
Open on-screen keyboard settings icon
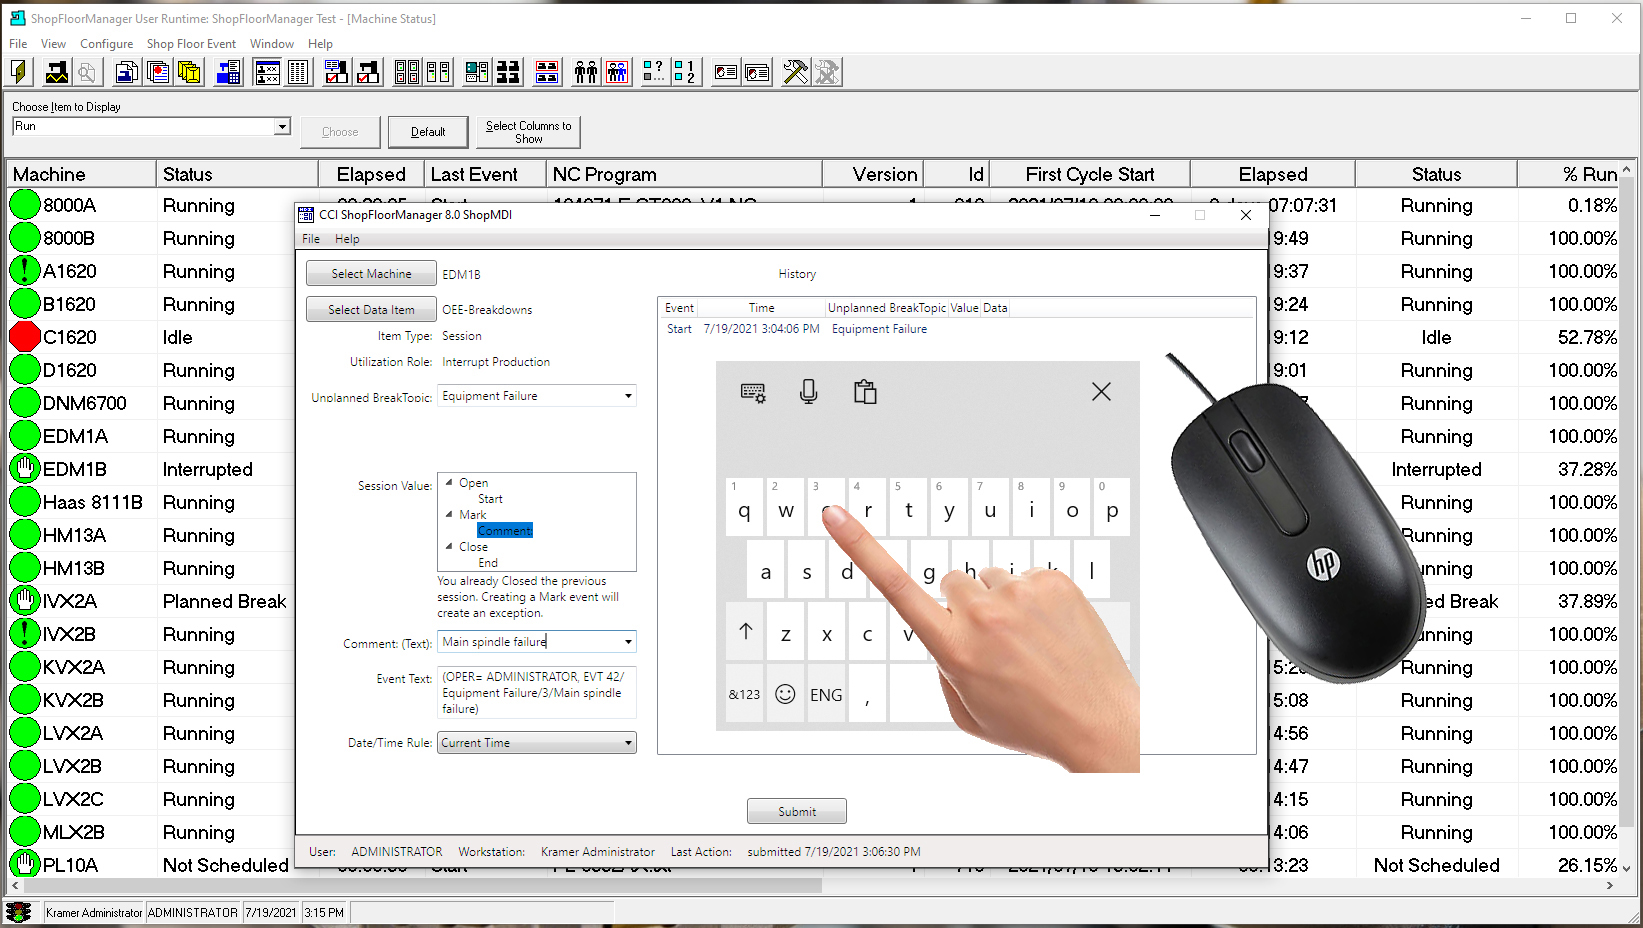pos(753,392)
